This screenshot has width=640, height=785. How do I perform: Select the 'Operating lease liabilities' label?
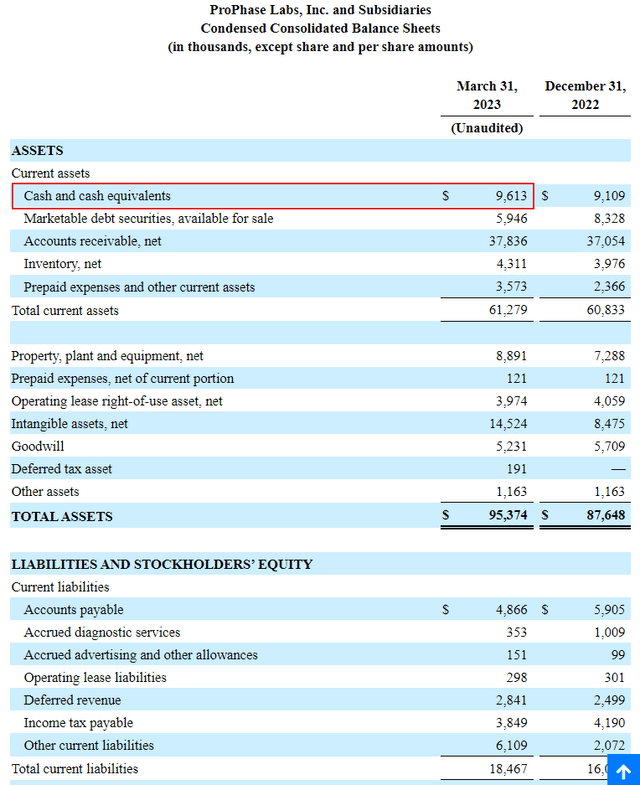click(x=95, y=678)
